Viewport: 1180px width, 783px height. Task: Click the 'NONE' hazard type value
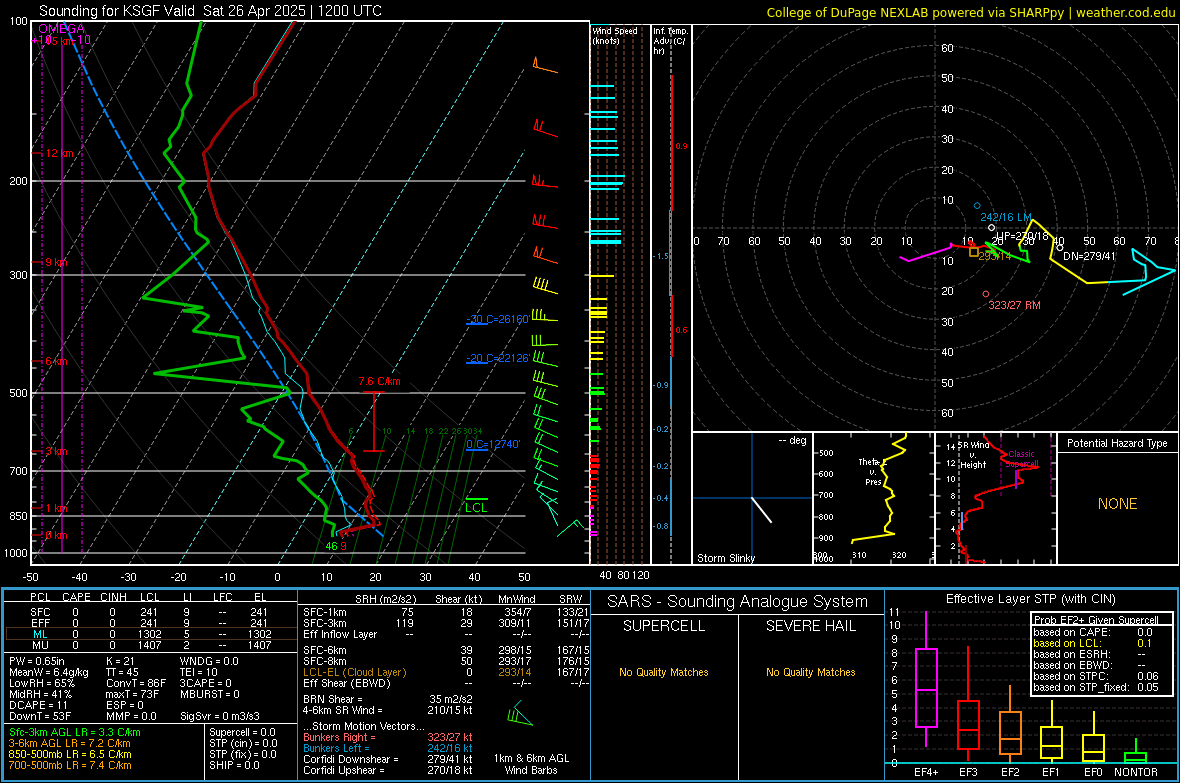tap(1117, 504)
